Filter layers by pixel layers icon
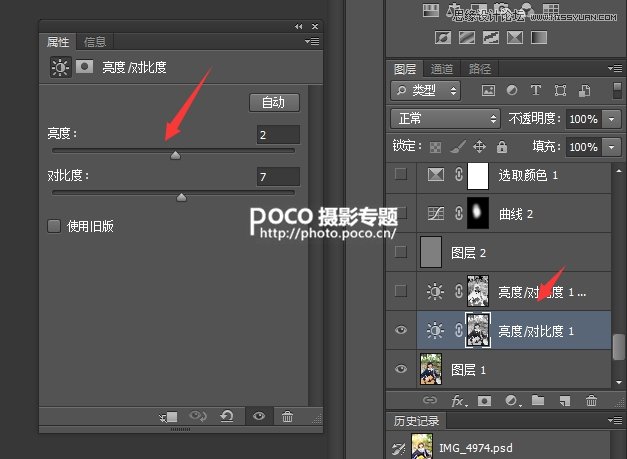The image size is (627, 459). pos(488,90)
